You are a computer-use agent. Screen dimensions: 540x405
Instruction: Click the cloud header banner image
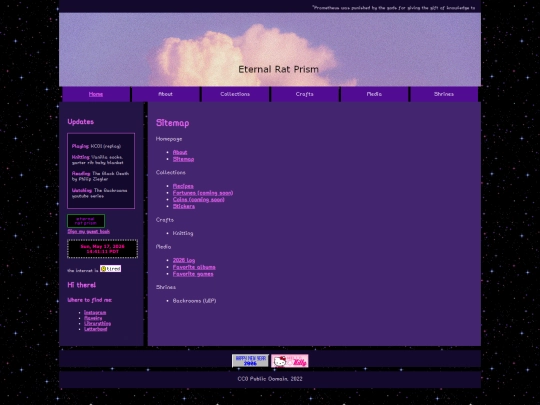(270, 49)
